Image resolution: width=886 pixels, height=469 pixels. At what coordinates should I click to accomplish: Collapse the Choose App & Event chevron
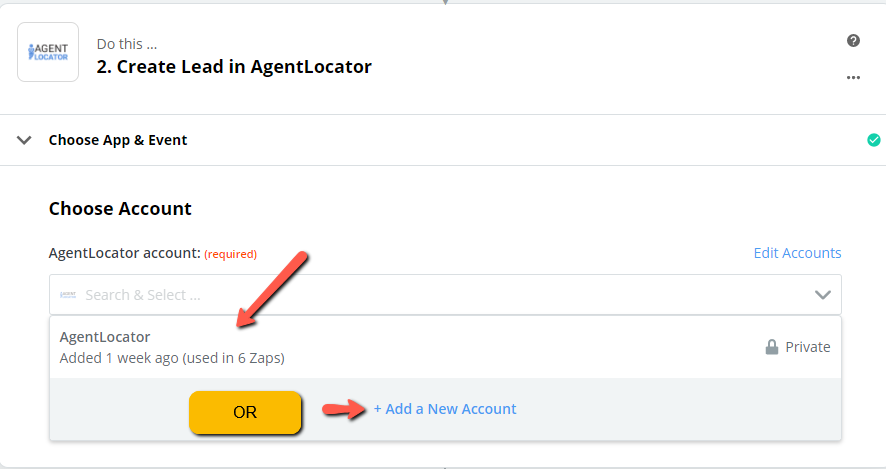(24, 140)
